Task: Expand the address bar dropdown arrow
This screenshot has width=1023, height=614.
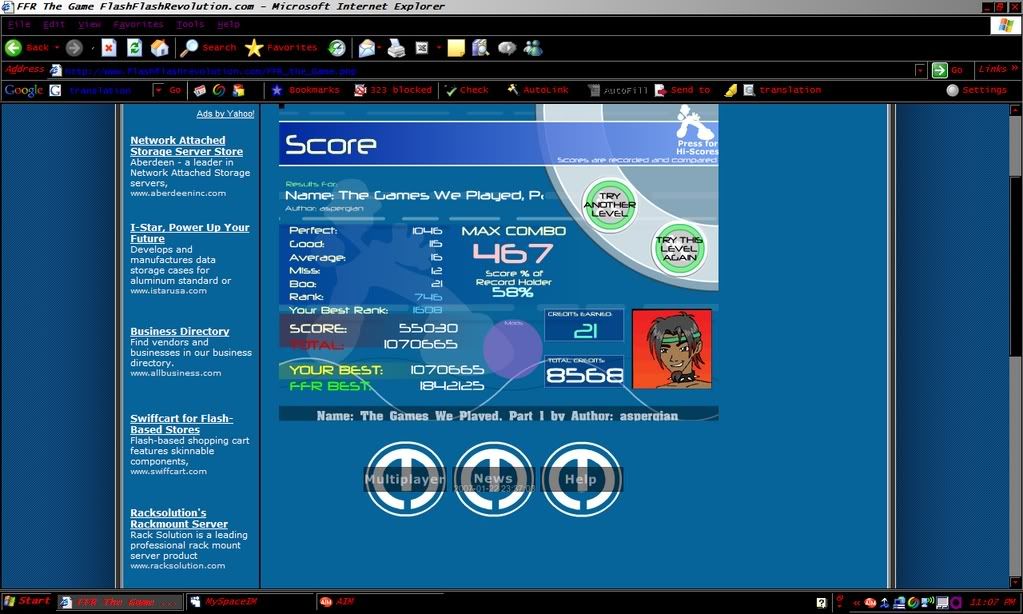Action: pos(920,70)
